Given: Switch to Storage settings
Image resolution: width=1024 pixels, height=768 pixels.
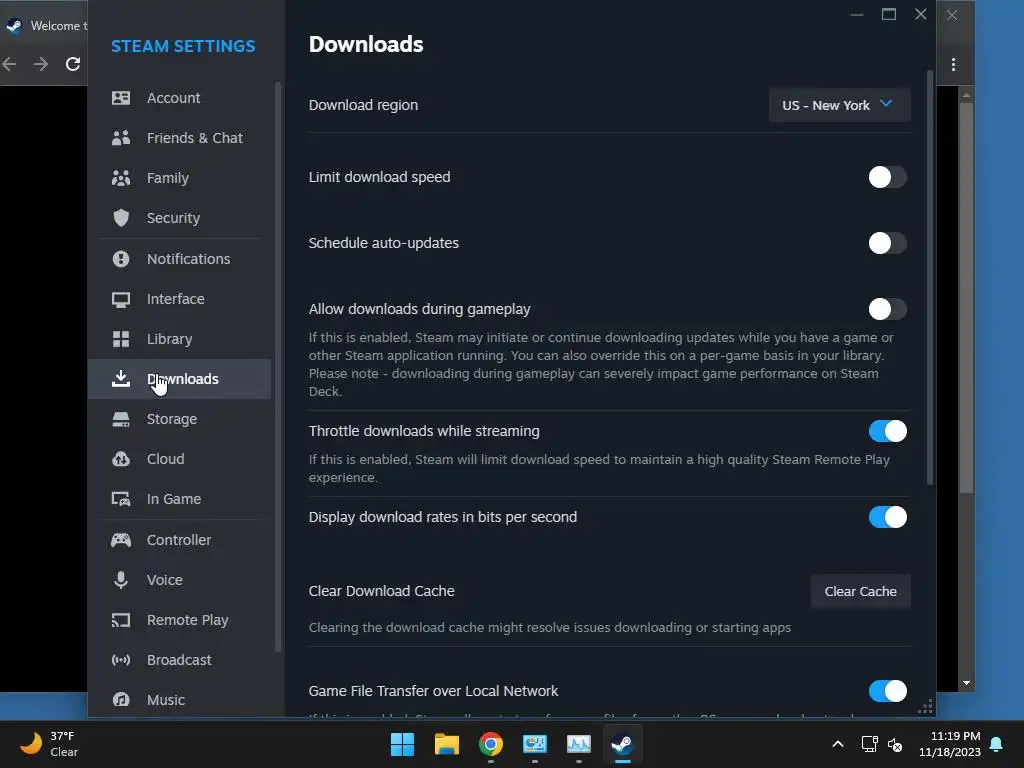Looking at the screenshot, I should (x=172, y=419).
